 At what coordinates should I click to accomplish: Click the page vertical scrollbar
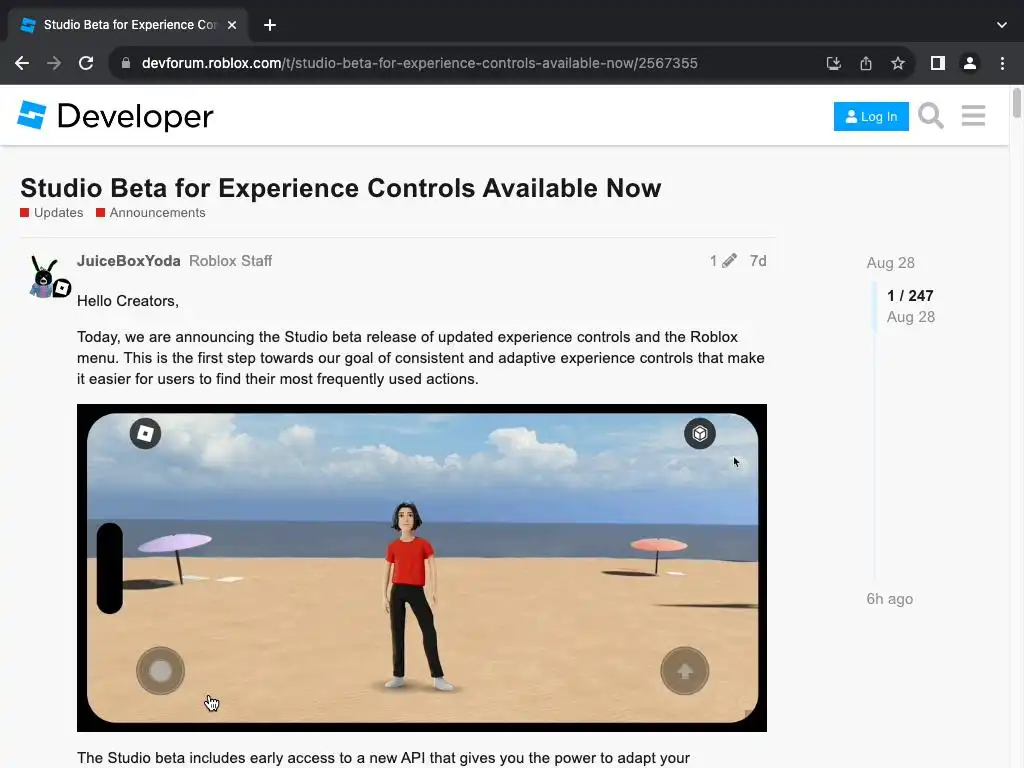[x=1016, y=103]
